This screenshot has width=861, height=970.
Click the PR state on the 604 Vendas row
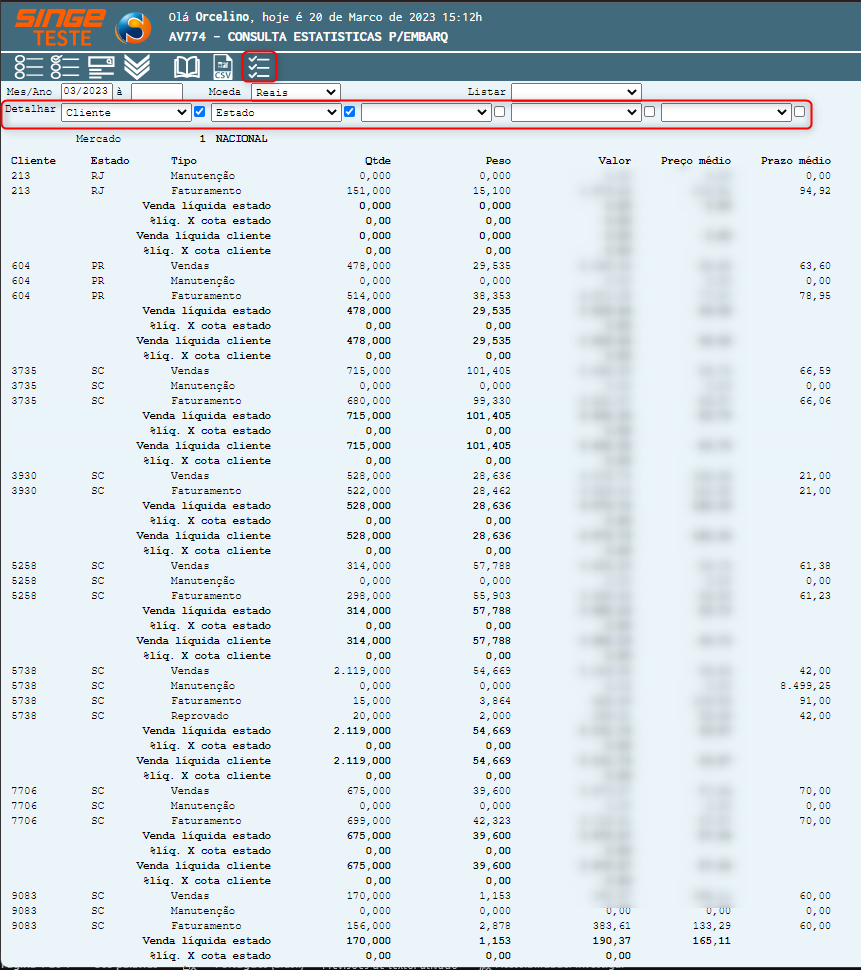98,266
